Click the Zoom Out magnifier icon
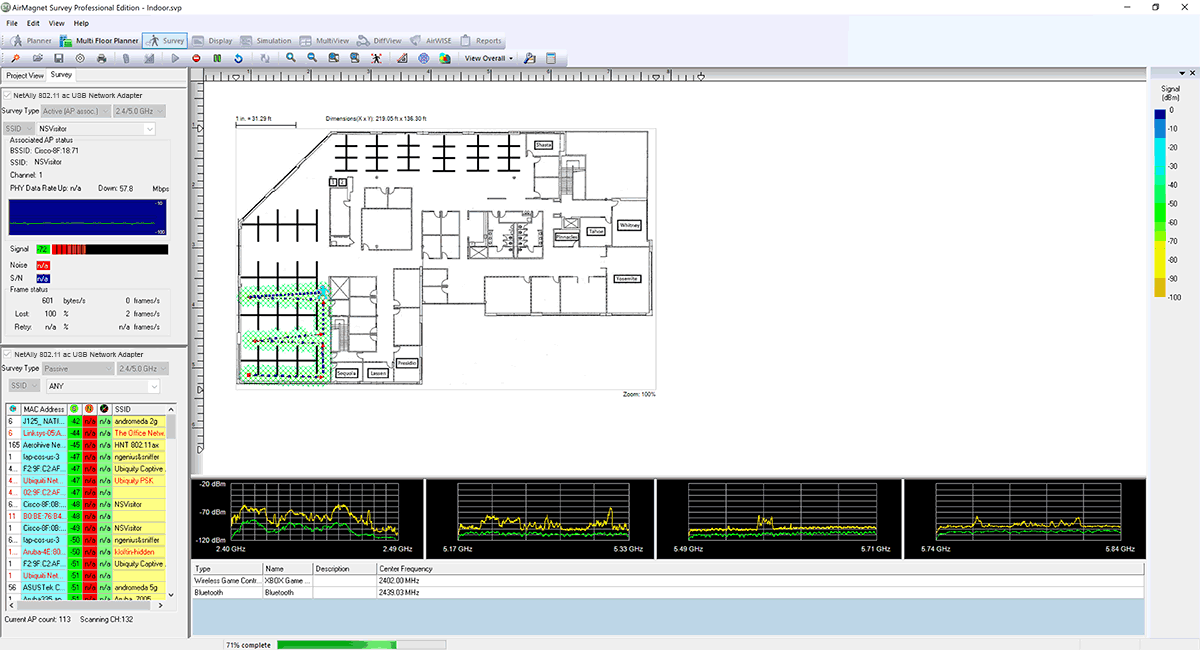1200x650 pixels. pos(312,58)
